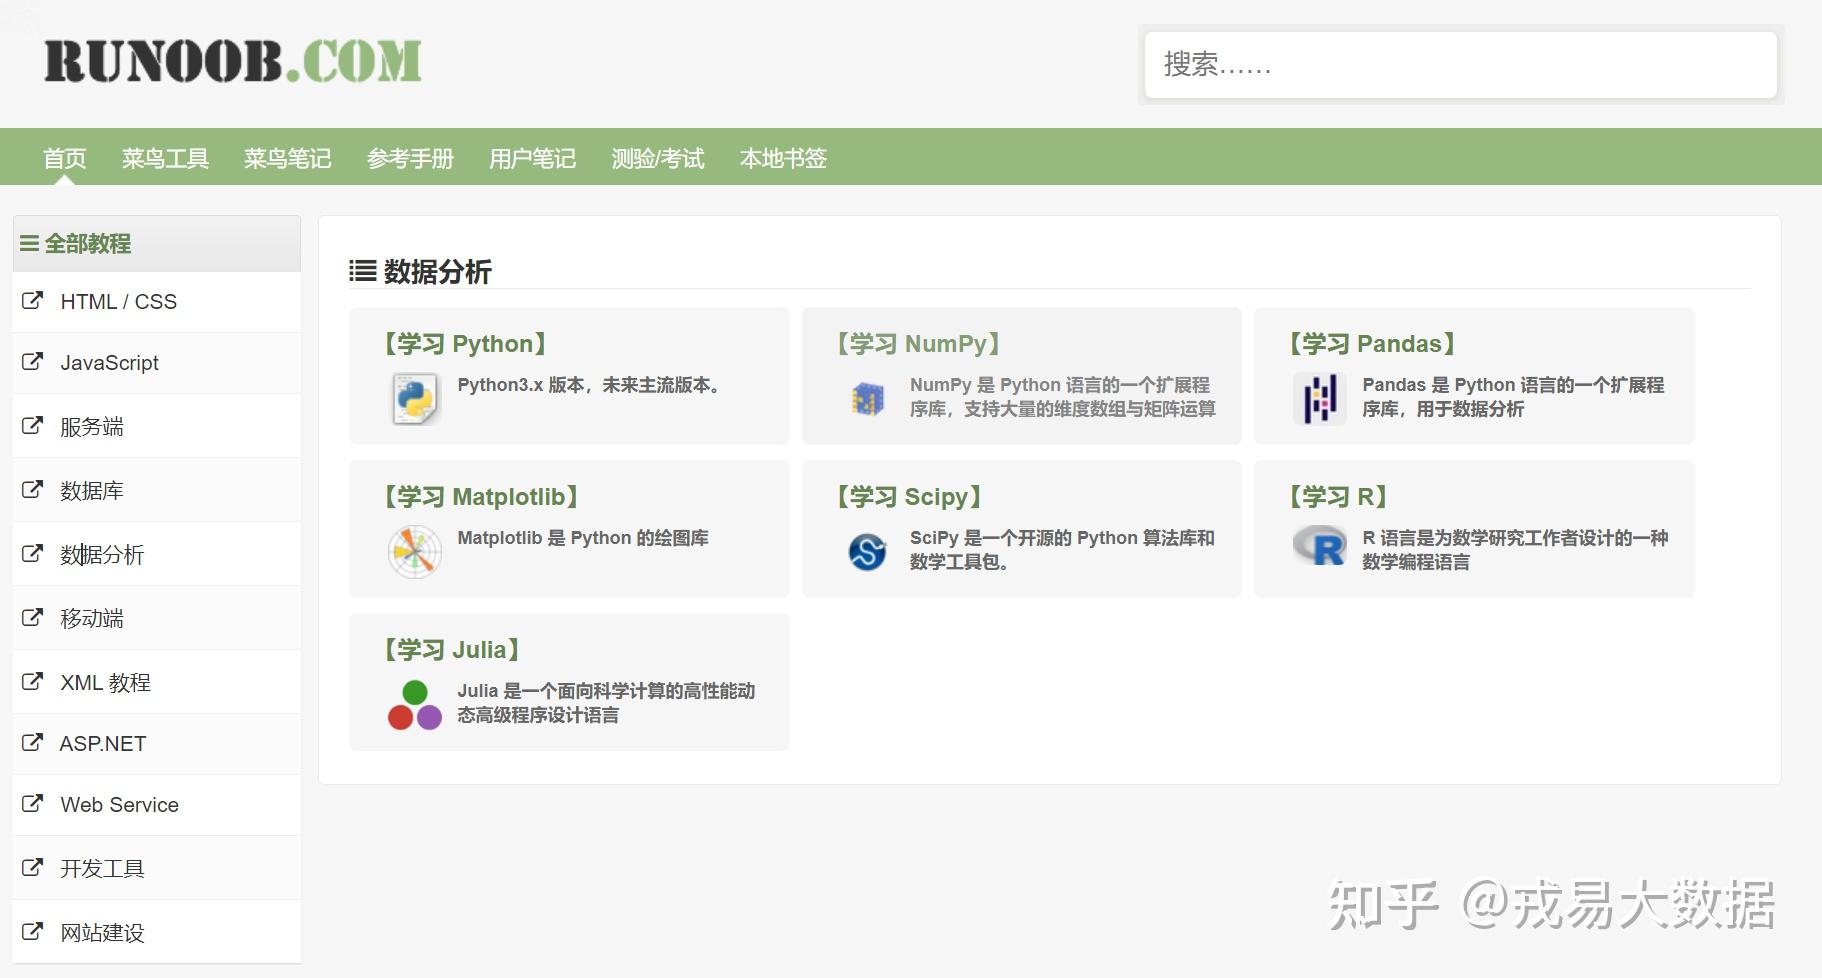The width and height of the screenshot is (1822, 978).
Task: Open the 菜鸟笔记 navigation item
Action: pyautogui.click(x=287, y=158)
